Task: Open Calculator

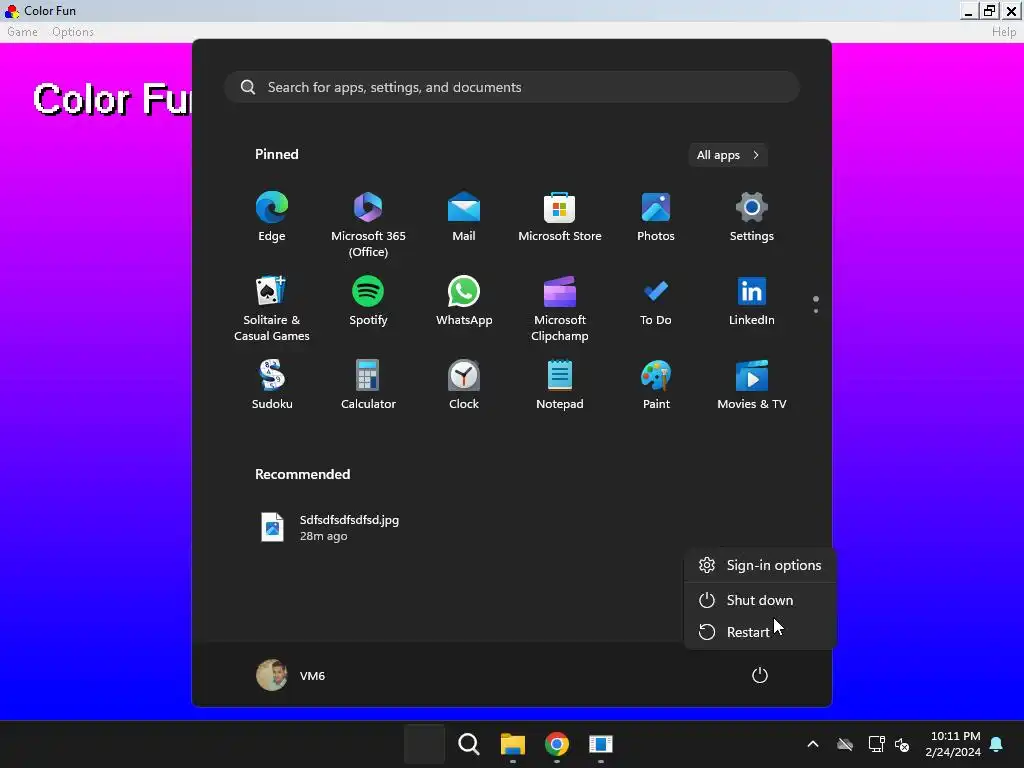Action: (368, 385)
